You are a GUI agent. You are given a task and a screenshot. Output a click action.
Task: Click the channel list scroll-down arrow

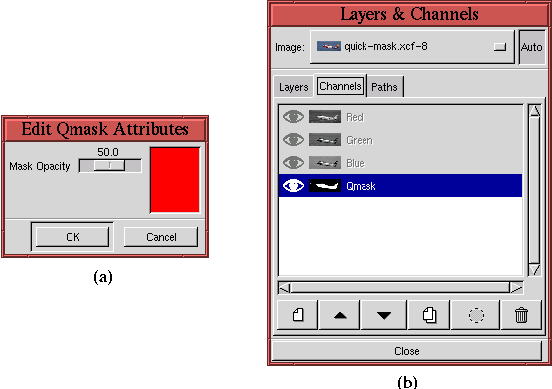(535, 270)
